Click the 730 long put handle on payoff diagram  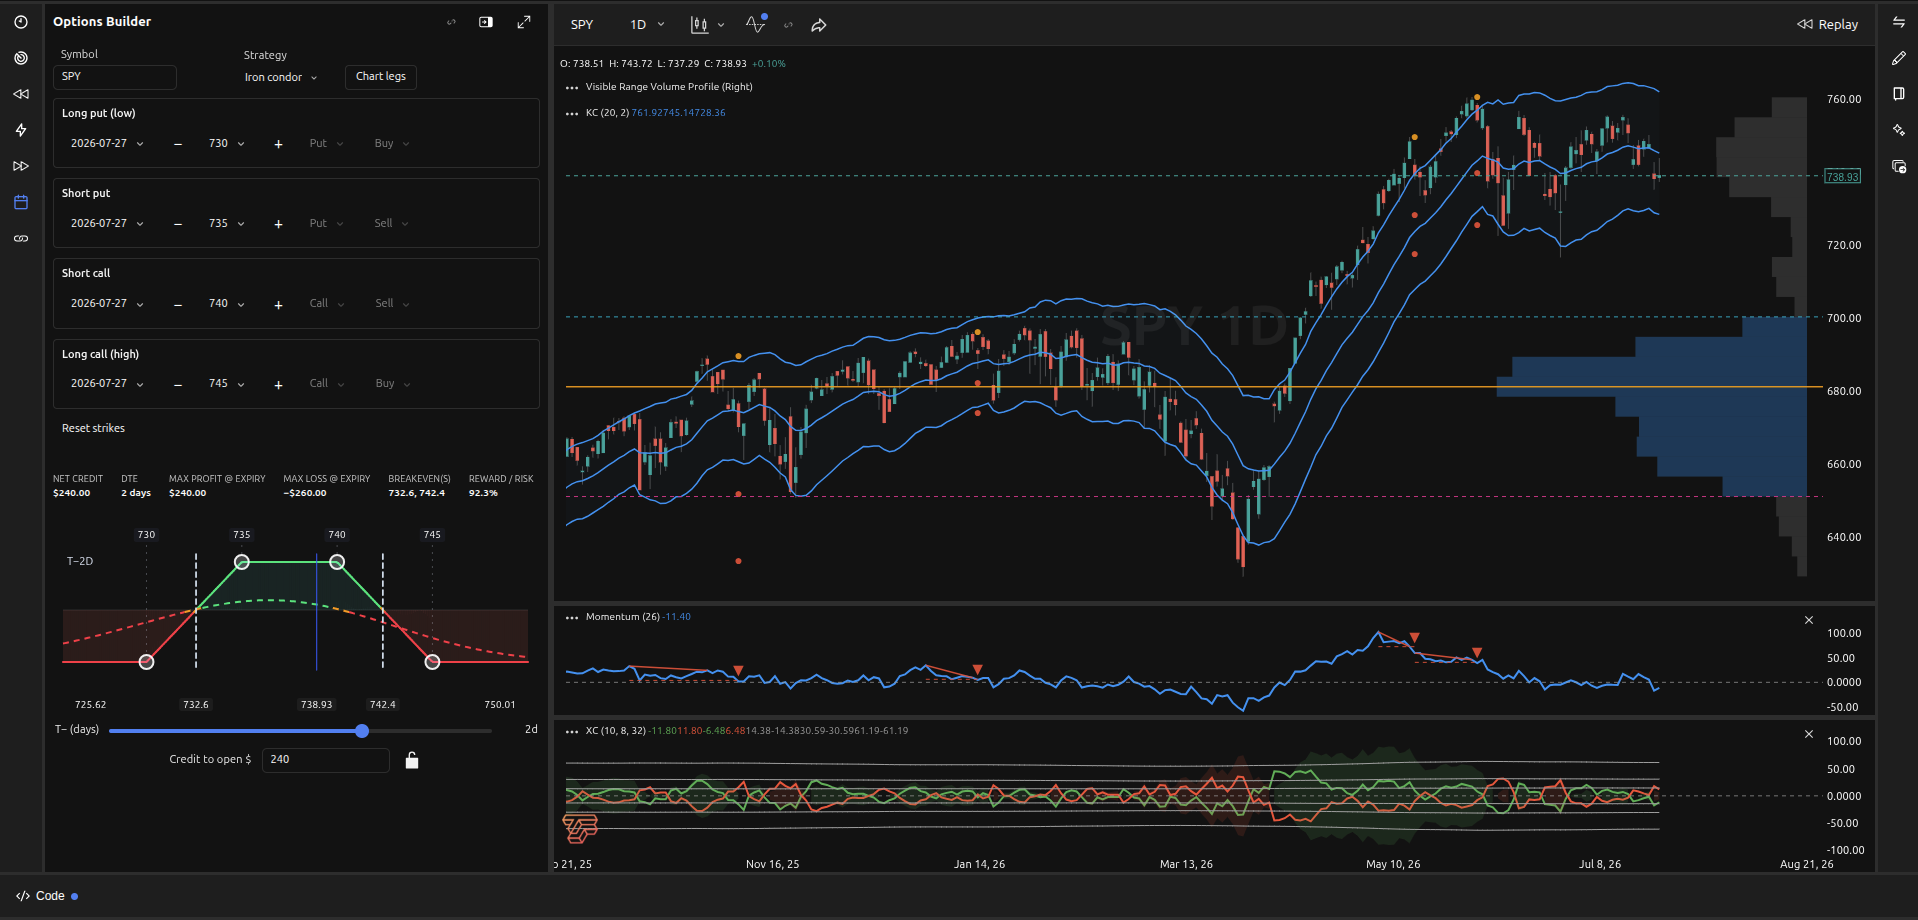click(x=146, y=662)
